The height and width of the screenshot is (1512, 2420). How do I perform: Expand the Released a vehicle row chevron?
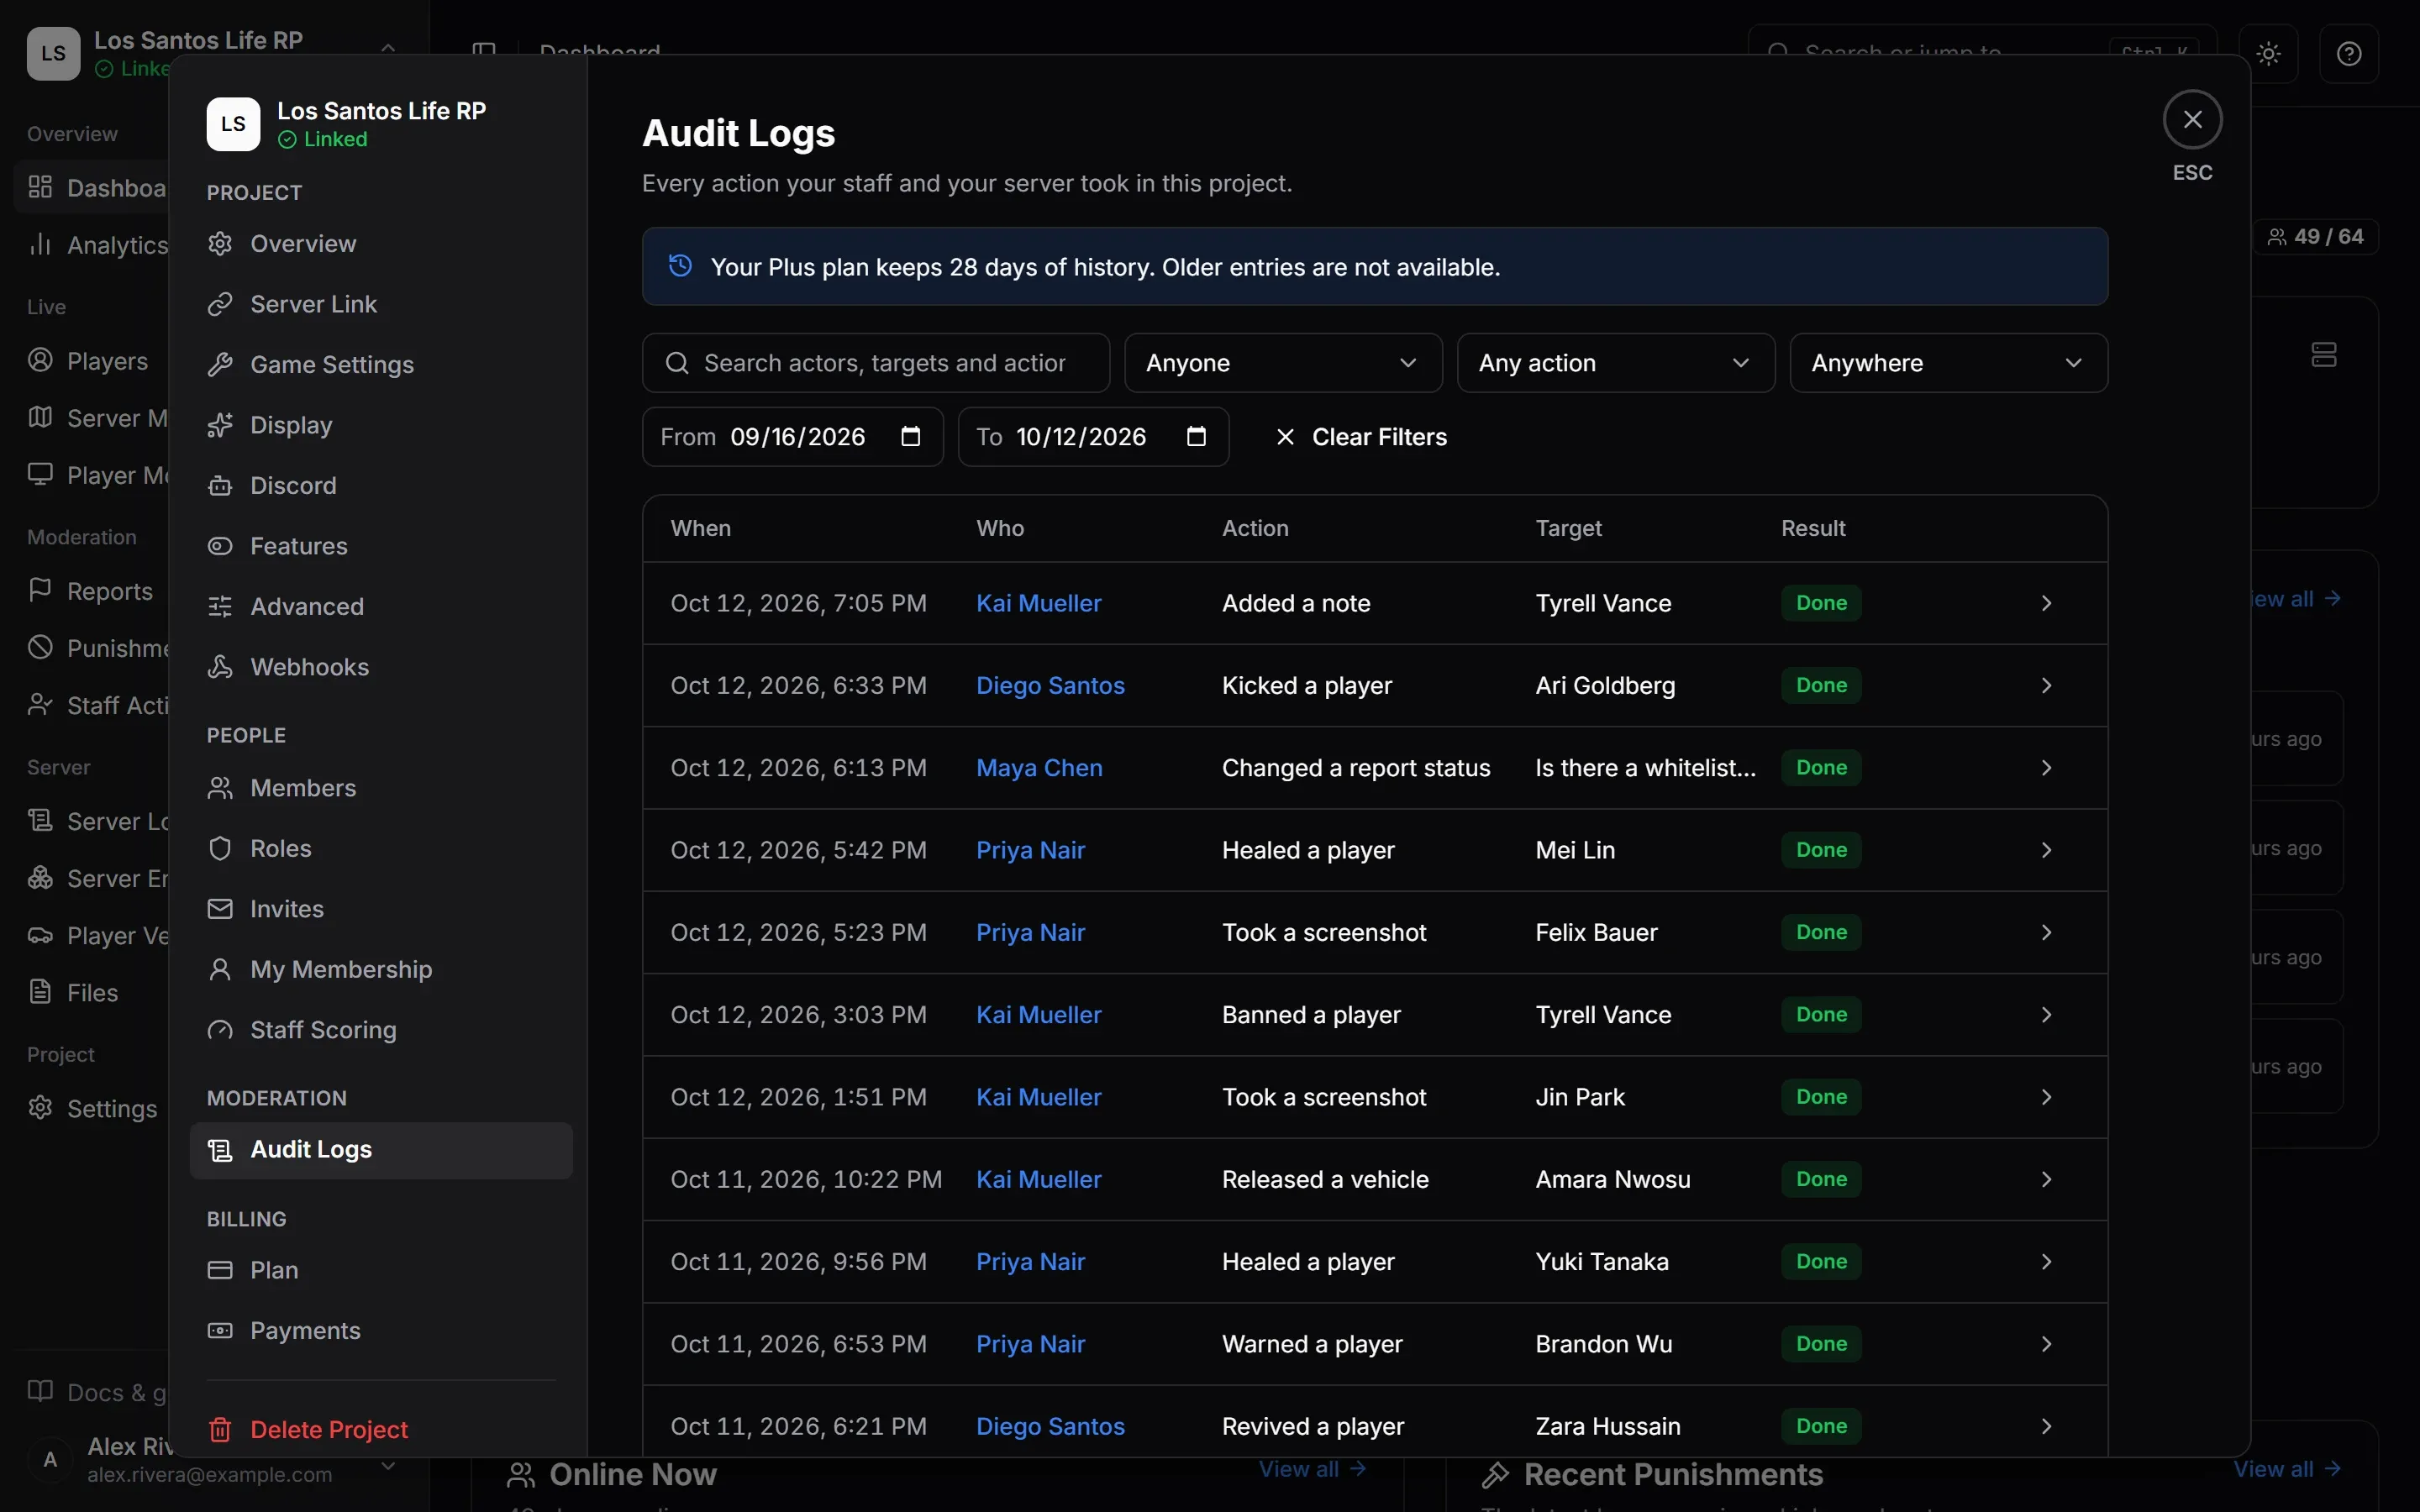(2046, 1180)
